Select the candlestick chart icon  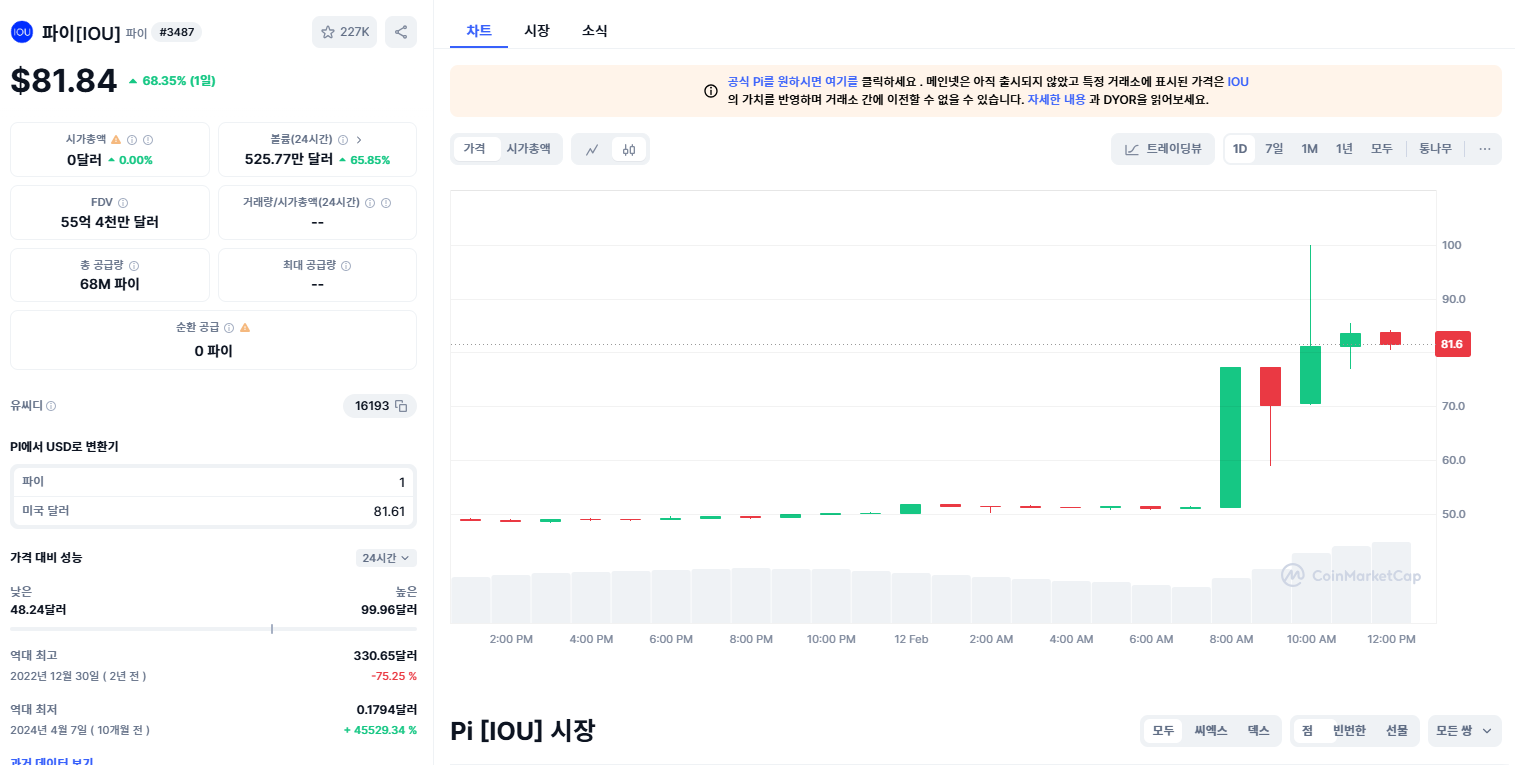coord(629,149)
